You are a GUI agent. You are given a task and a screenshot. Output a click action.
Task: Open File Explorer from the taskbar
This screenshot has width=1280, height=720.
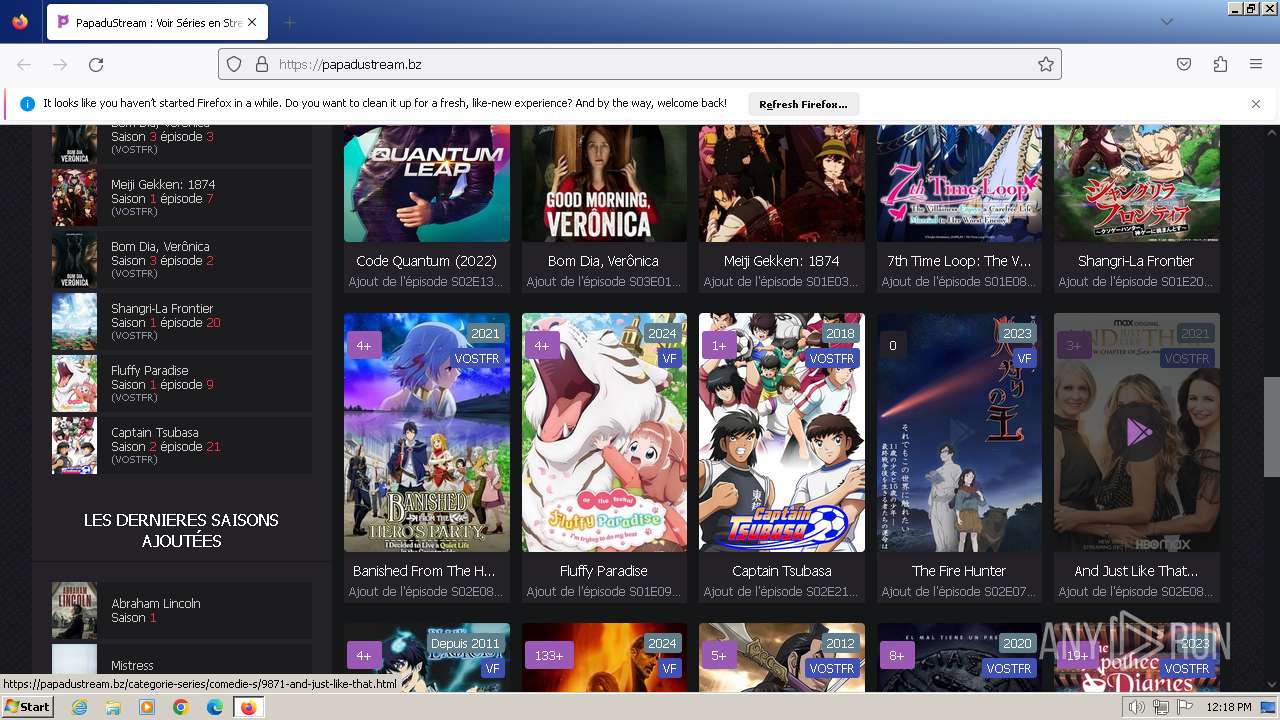pyautogui.click(x=113, y=707)
